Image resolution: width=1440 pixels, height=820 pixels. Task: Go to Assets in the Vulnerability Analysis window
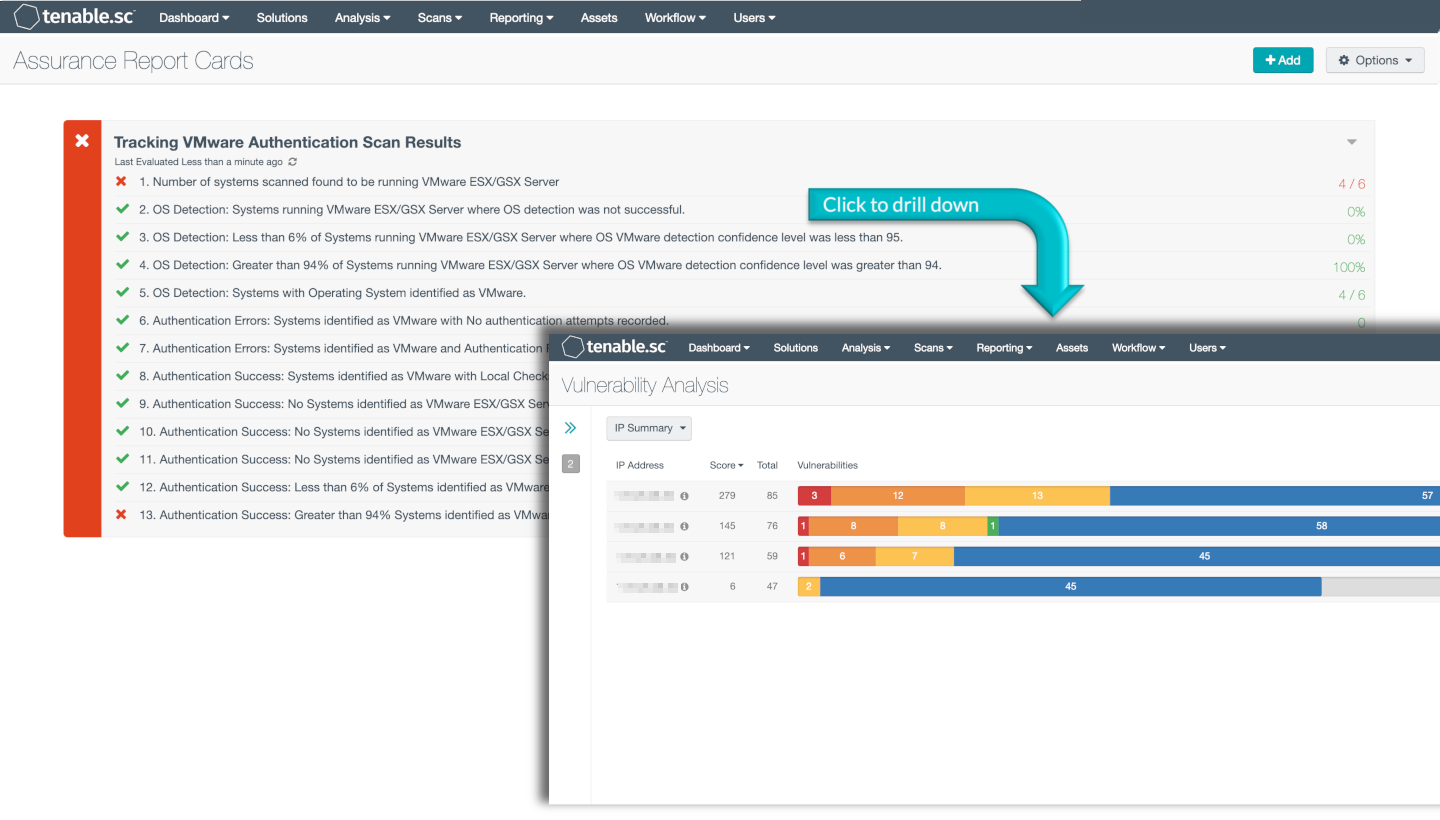pos(1072,348)
